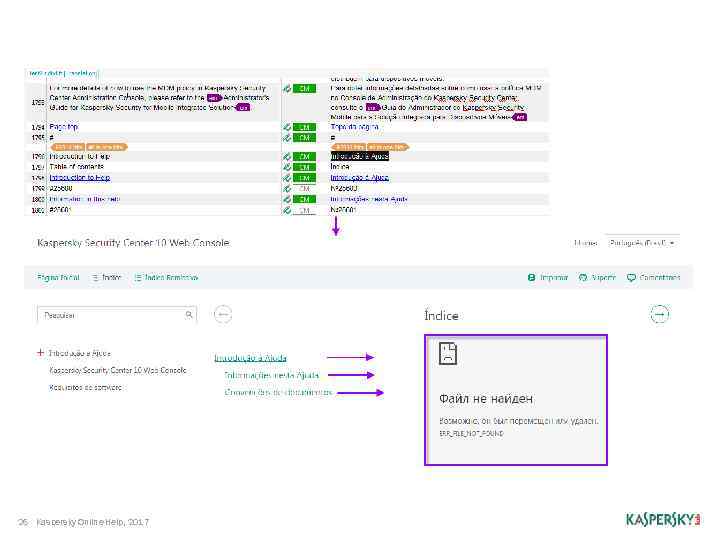Click edit icon in row 1799

[287, 188]
